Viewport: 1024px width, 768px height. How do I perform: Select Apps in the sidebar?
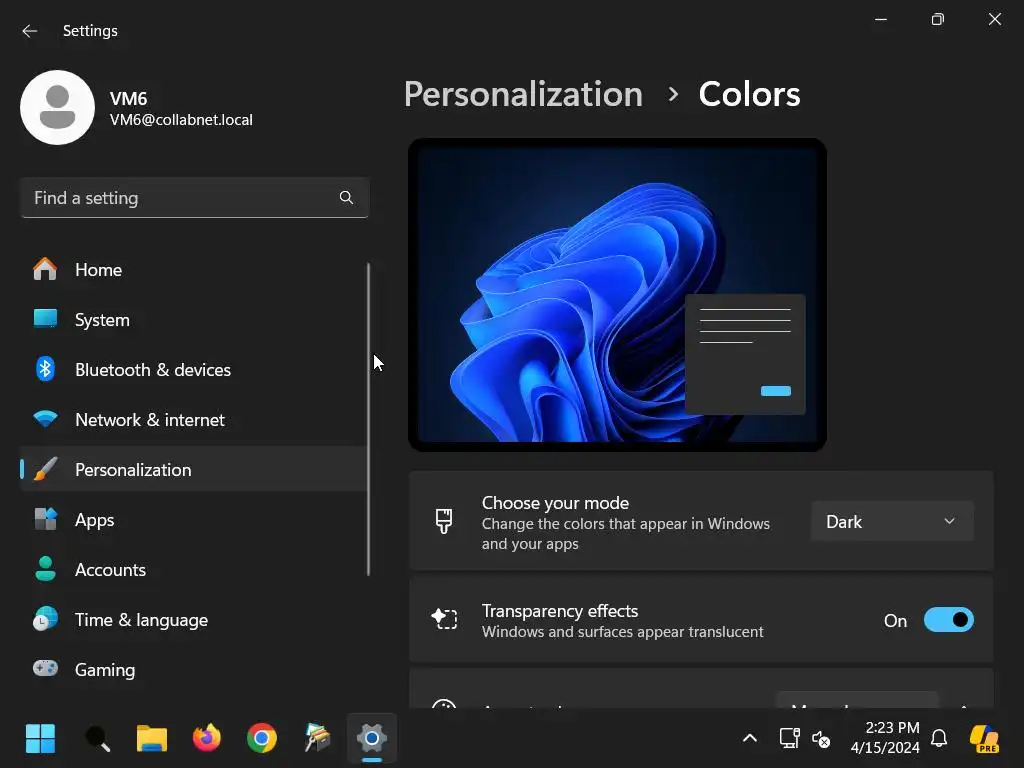194,519
